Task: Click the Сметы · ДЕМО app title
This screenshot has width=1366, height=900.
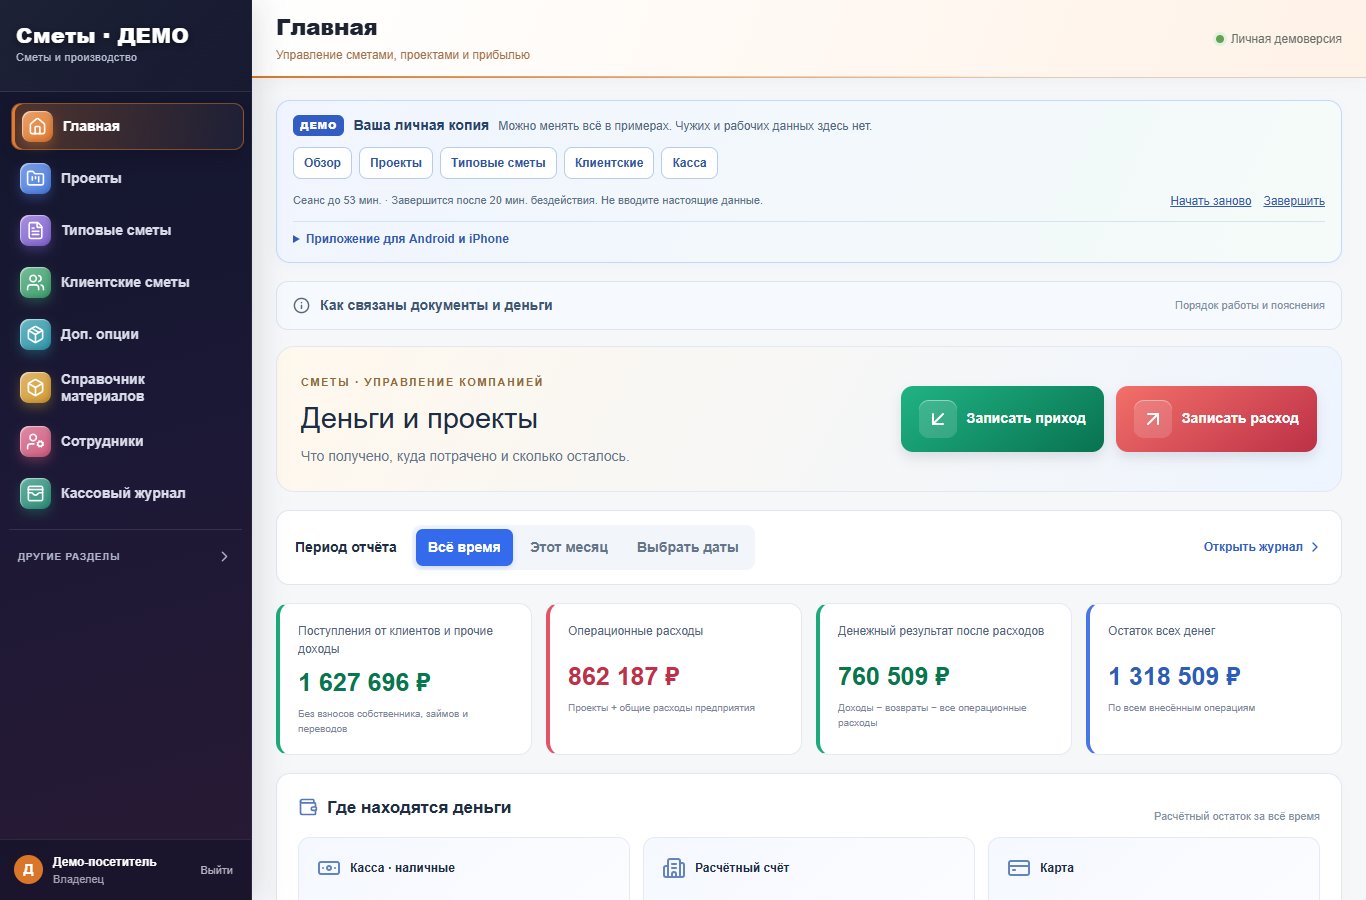Action: pos(102,35)
